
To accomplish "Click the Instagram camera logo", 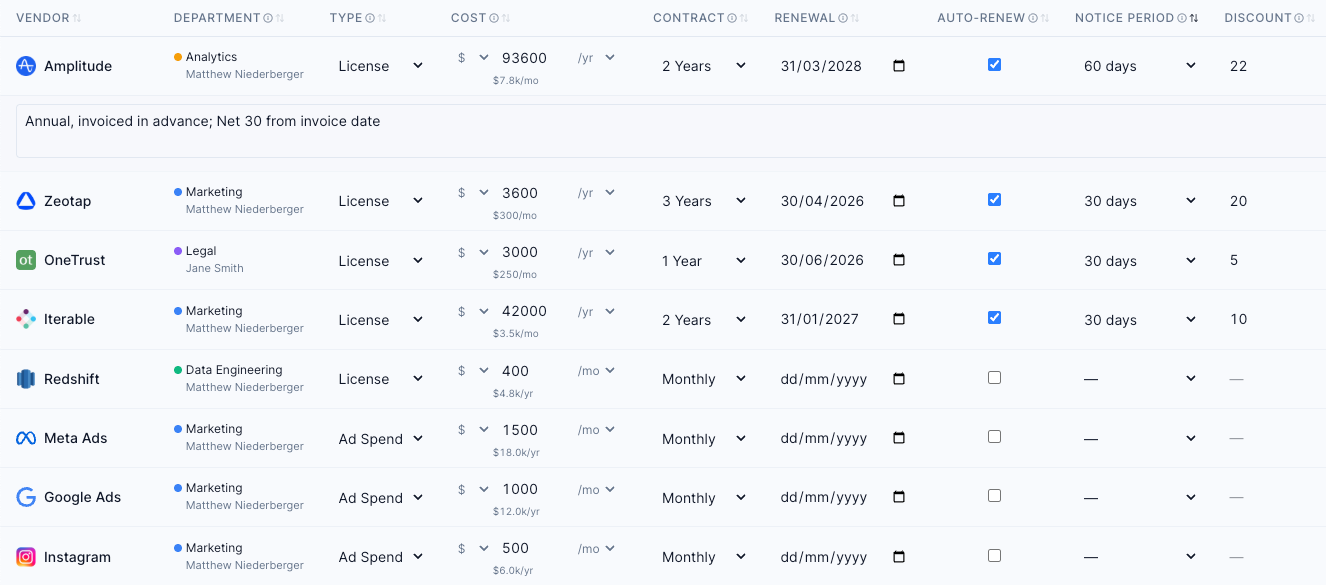I will point(25,556).
